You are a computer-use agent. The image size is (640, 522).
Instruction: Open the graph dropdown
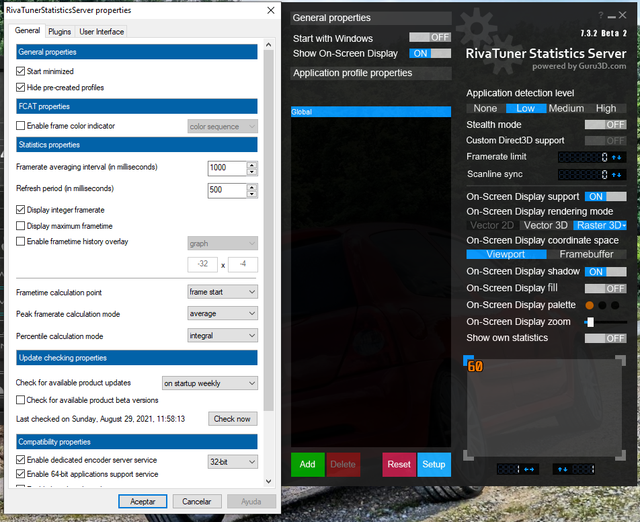pyautogui.click(x=222, y=244)
